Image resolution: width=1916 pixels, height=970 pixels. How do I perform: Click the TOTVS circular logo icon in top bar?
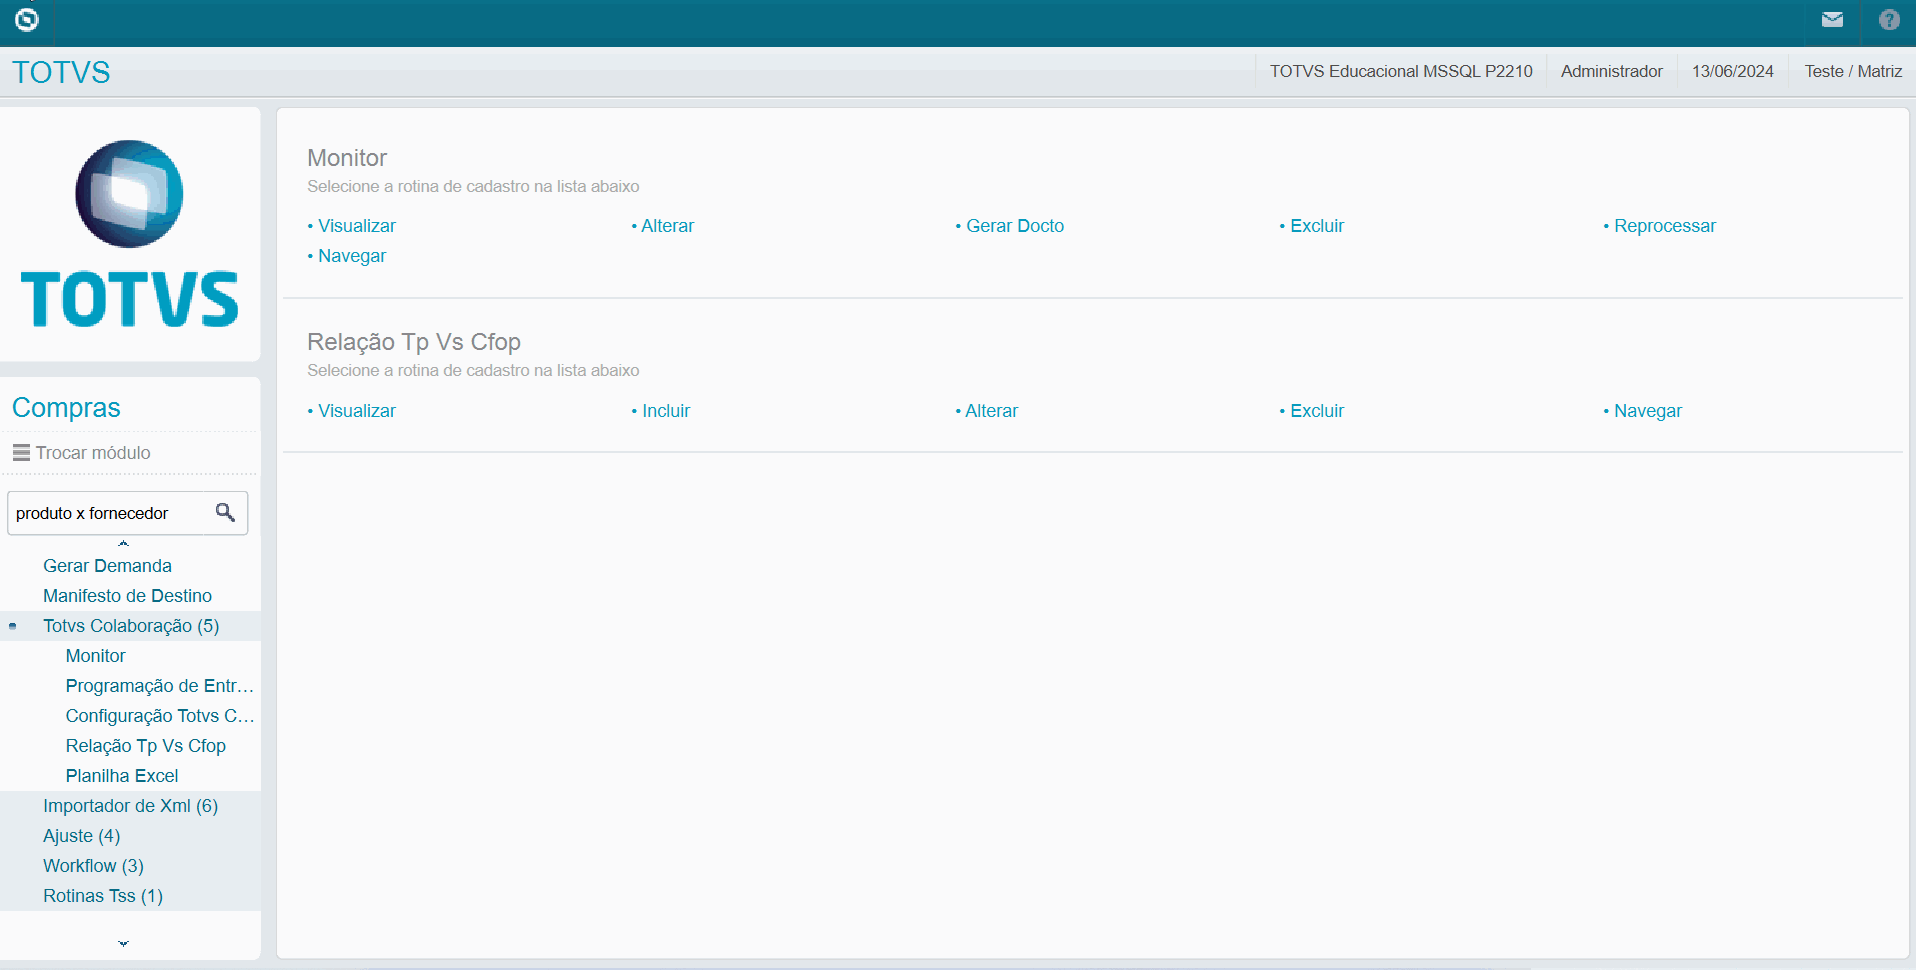pos(27,19)
